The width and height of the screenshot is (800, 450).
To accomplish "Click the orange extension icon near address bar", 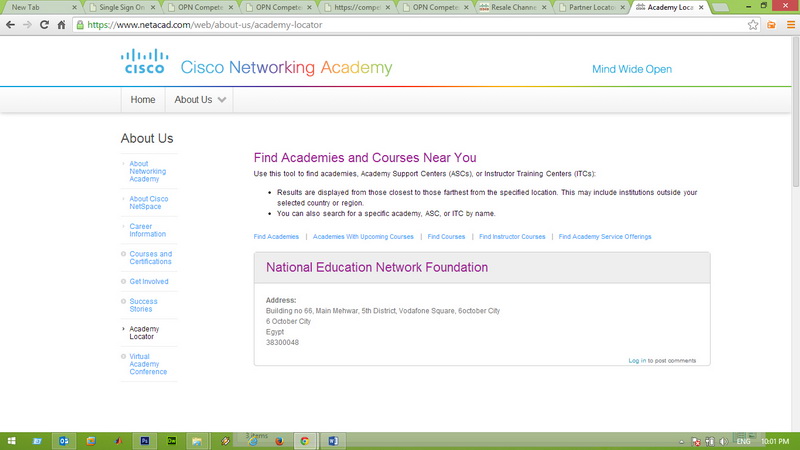I will pos(771,24).
